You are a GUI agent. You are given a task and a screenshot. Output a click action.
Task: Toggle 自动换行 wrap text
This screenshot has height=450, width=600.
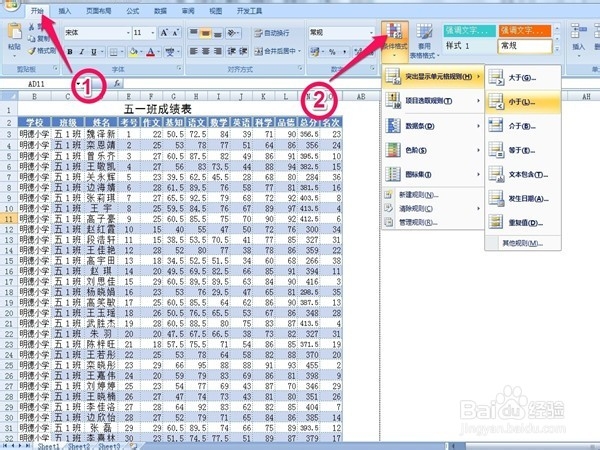[272, 33]
